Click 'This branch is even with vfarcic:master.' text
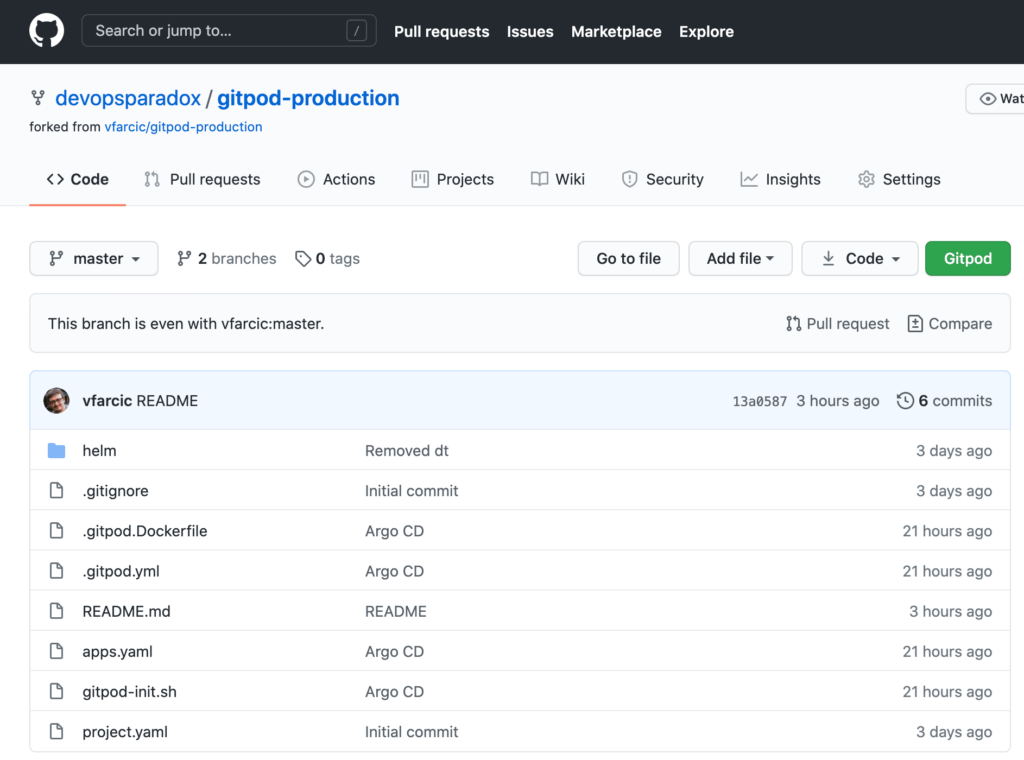 186,324
